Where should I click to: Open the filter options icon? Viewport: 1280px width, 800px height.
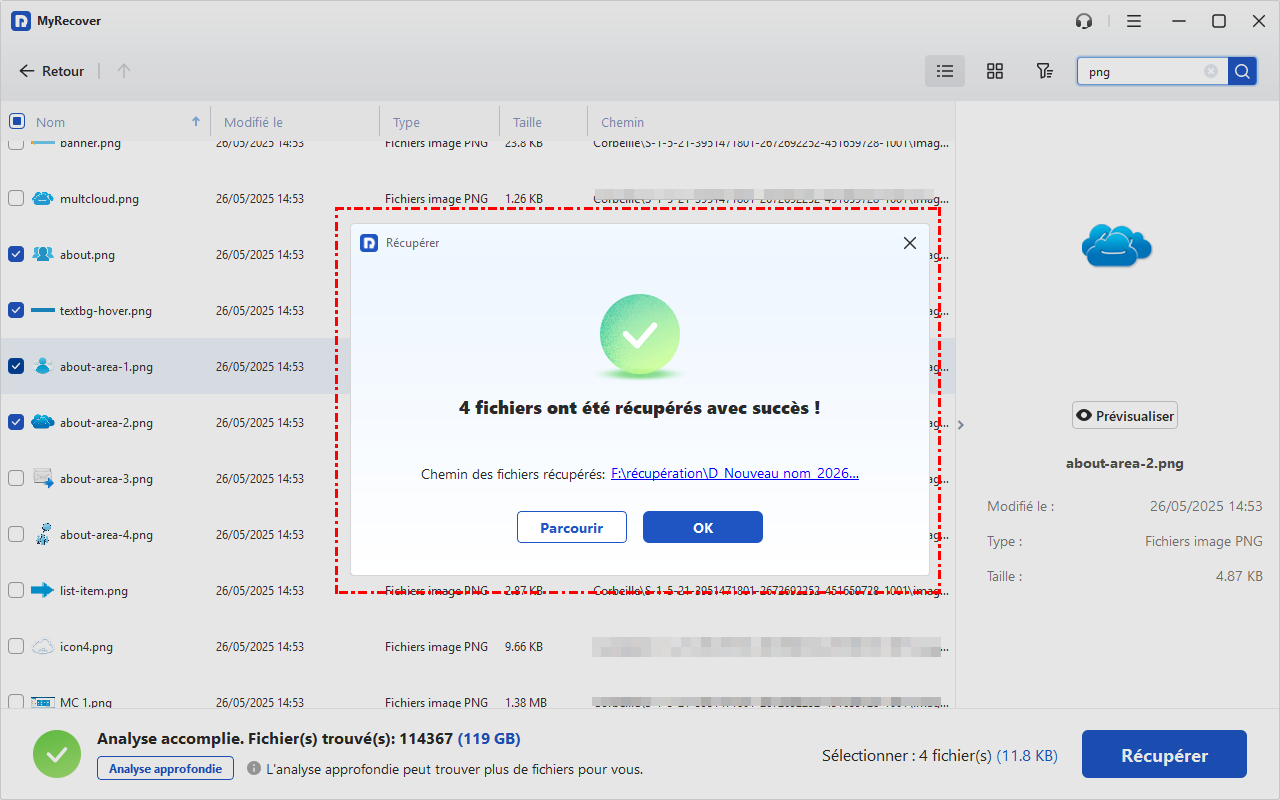[1044, 71]
